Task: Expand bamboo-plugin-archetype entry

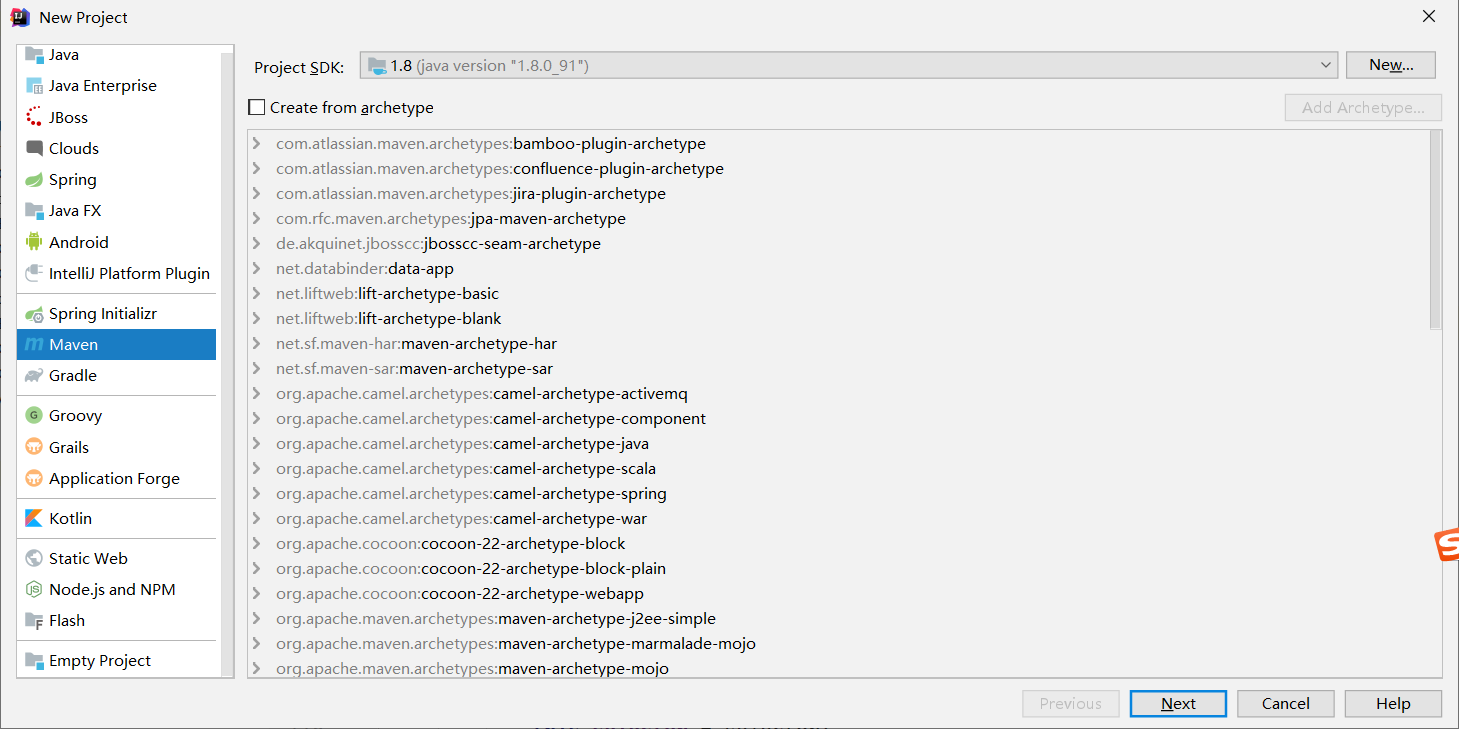Action: point(258,144)
